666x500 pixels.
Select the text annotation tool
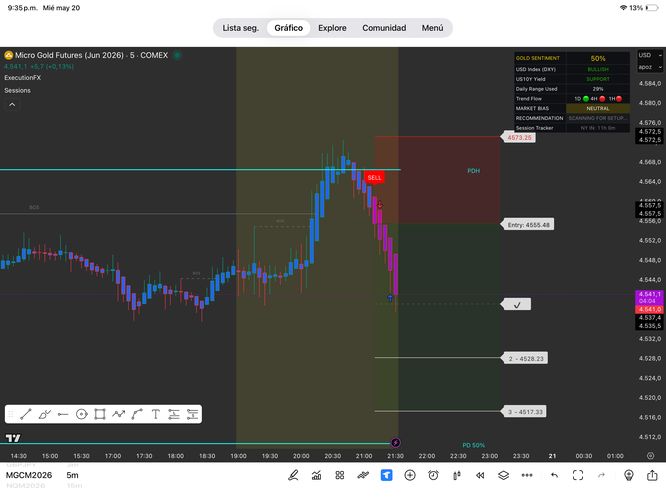(155, 414)
